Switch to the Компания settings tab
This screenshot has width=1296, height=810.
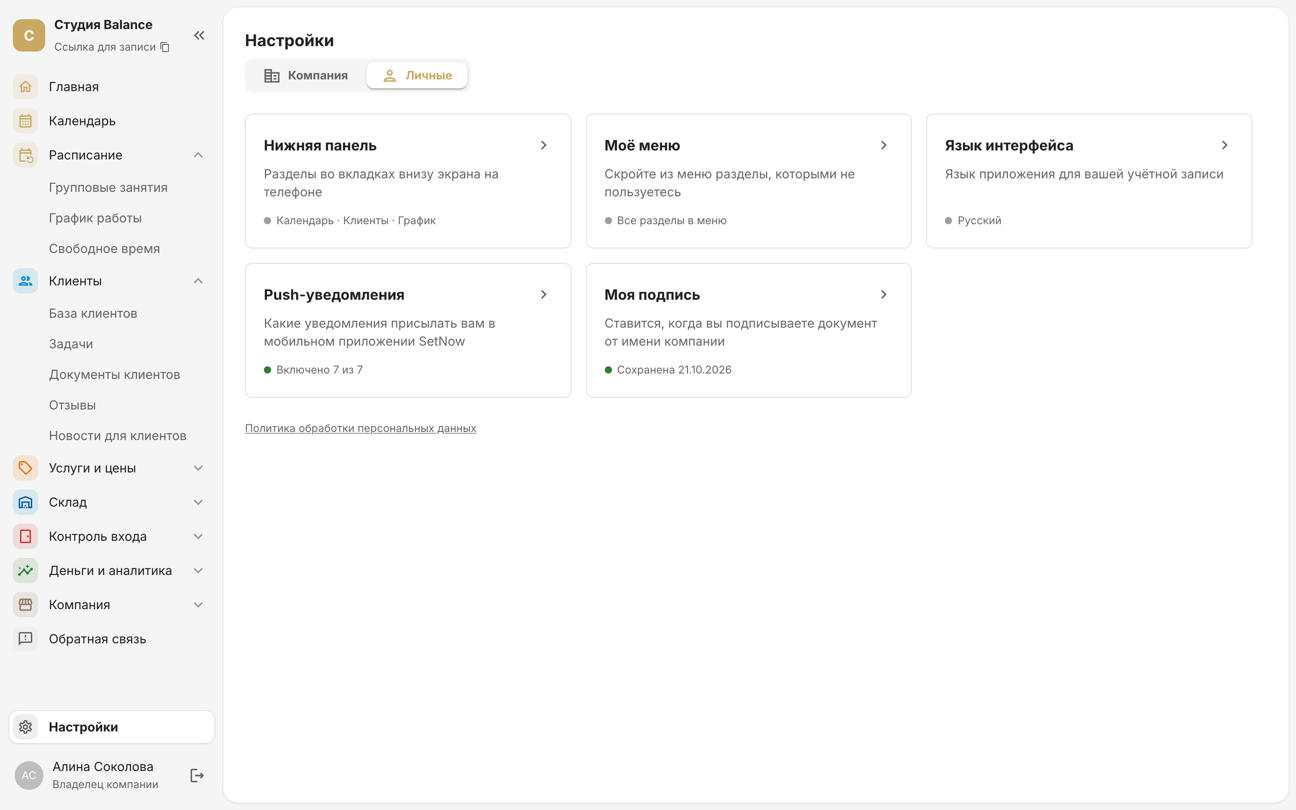pyautogui.click(x=306, y=75)
